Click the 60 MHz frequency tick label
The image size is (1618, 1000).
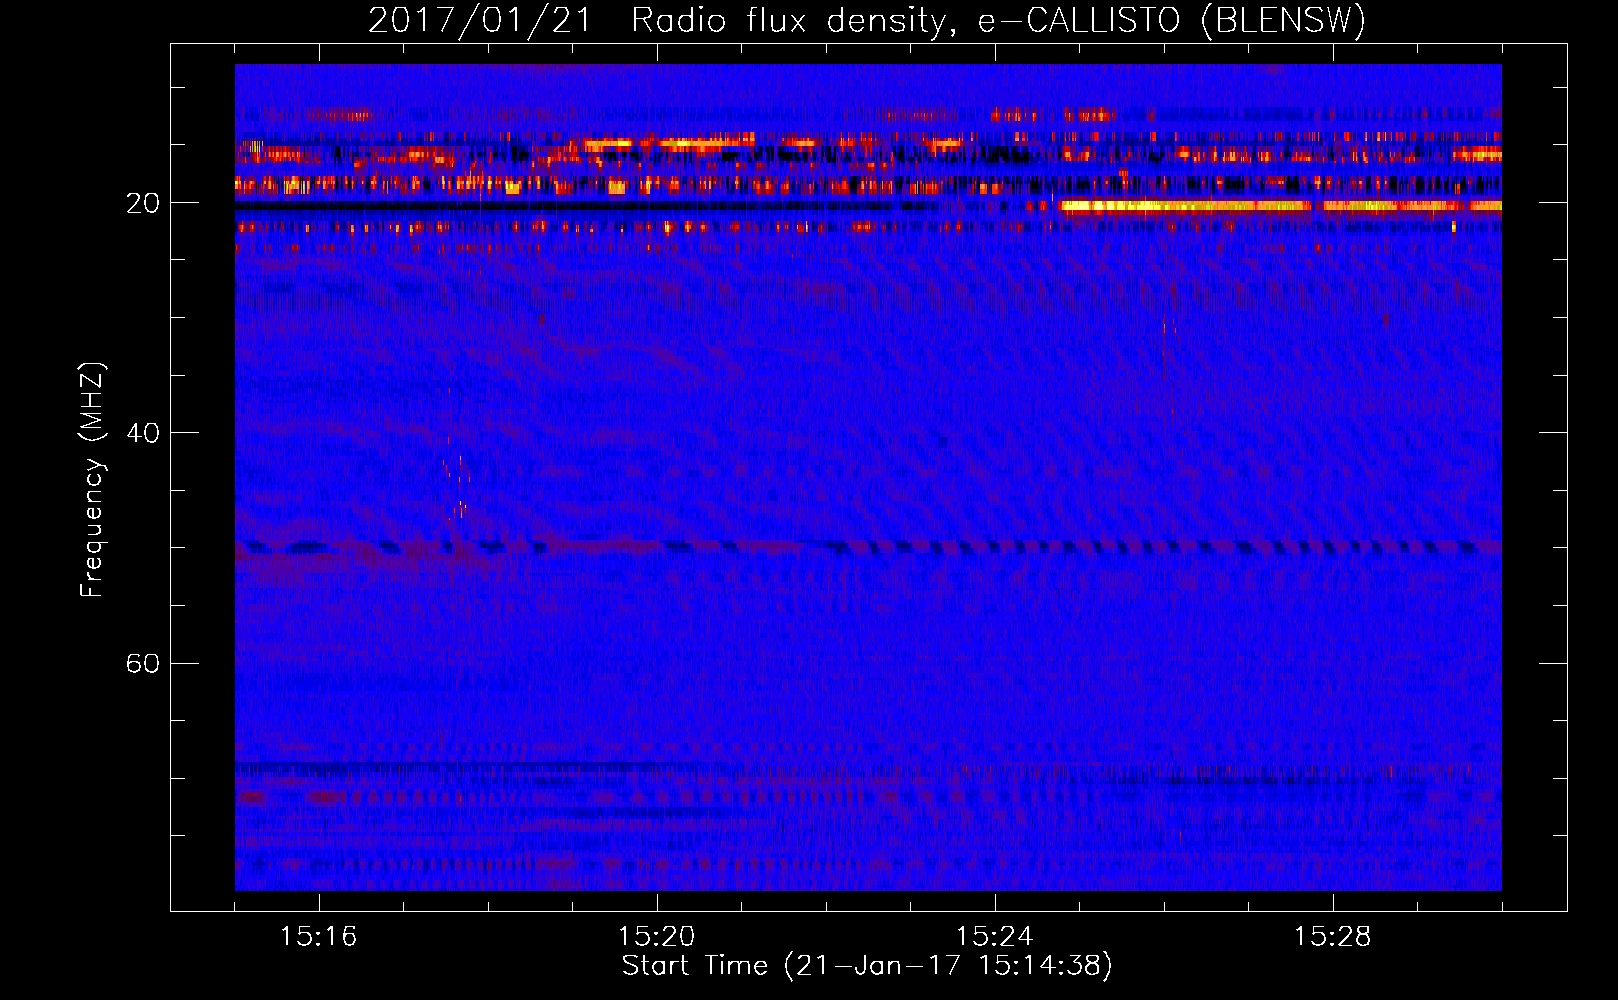[143, 664]
